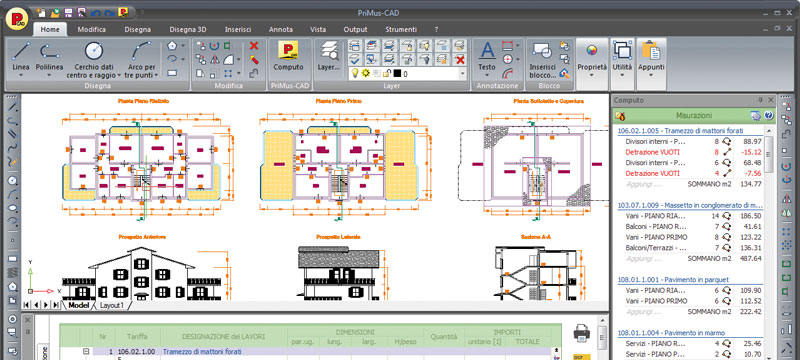Screen dimensions: 800x360
Task: Select the Cerchio dati centro e raggio tool
Action: [94, 59]
